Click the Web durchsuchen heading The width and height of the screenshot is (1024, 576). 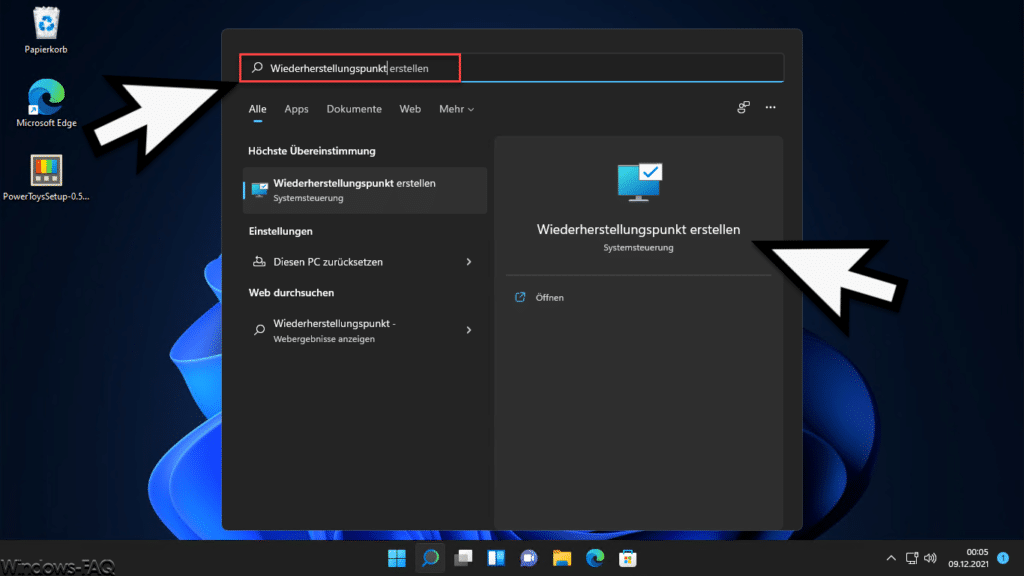point(291,293)
